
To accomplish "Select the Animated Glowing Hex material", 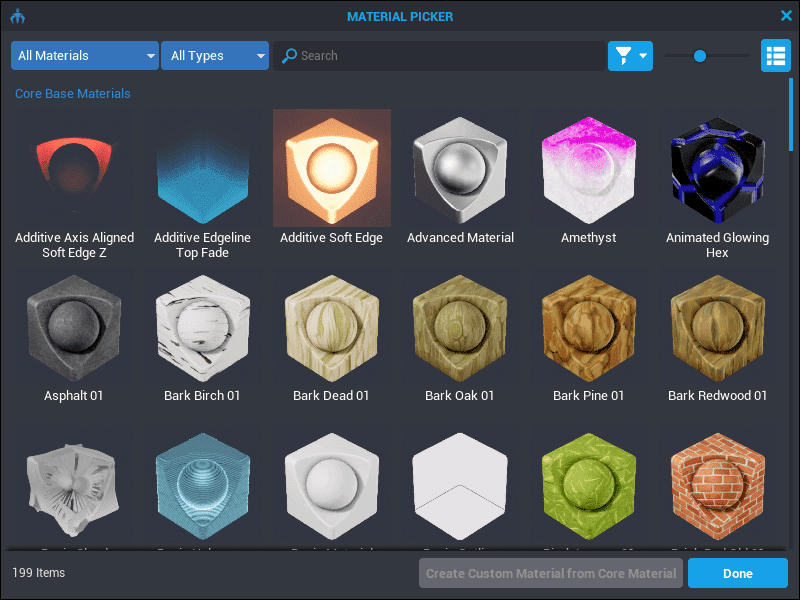I will click(x=717, y=168).
